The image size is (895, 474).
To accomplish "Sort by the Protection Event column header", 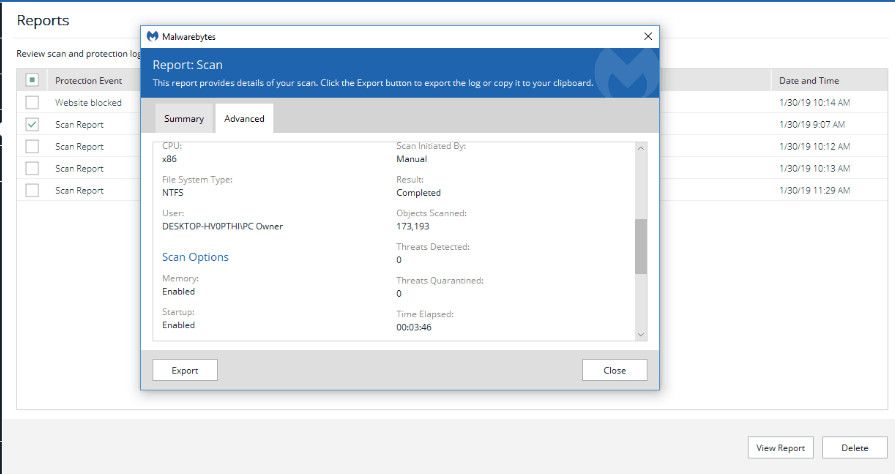I will 88,80.
